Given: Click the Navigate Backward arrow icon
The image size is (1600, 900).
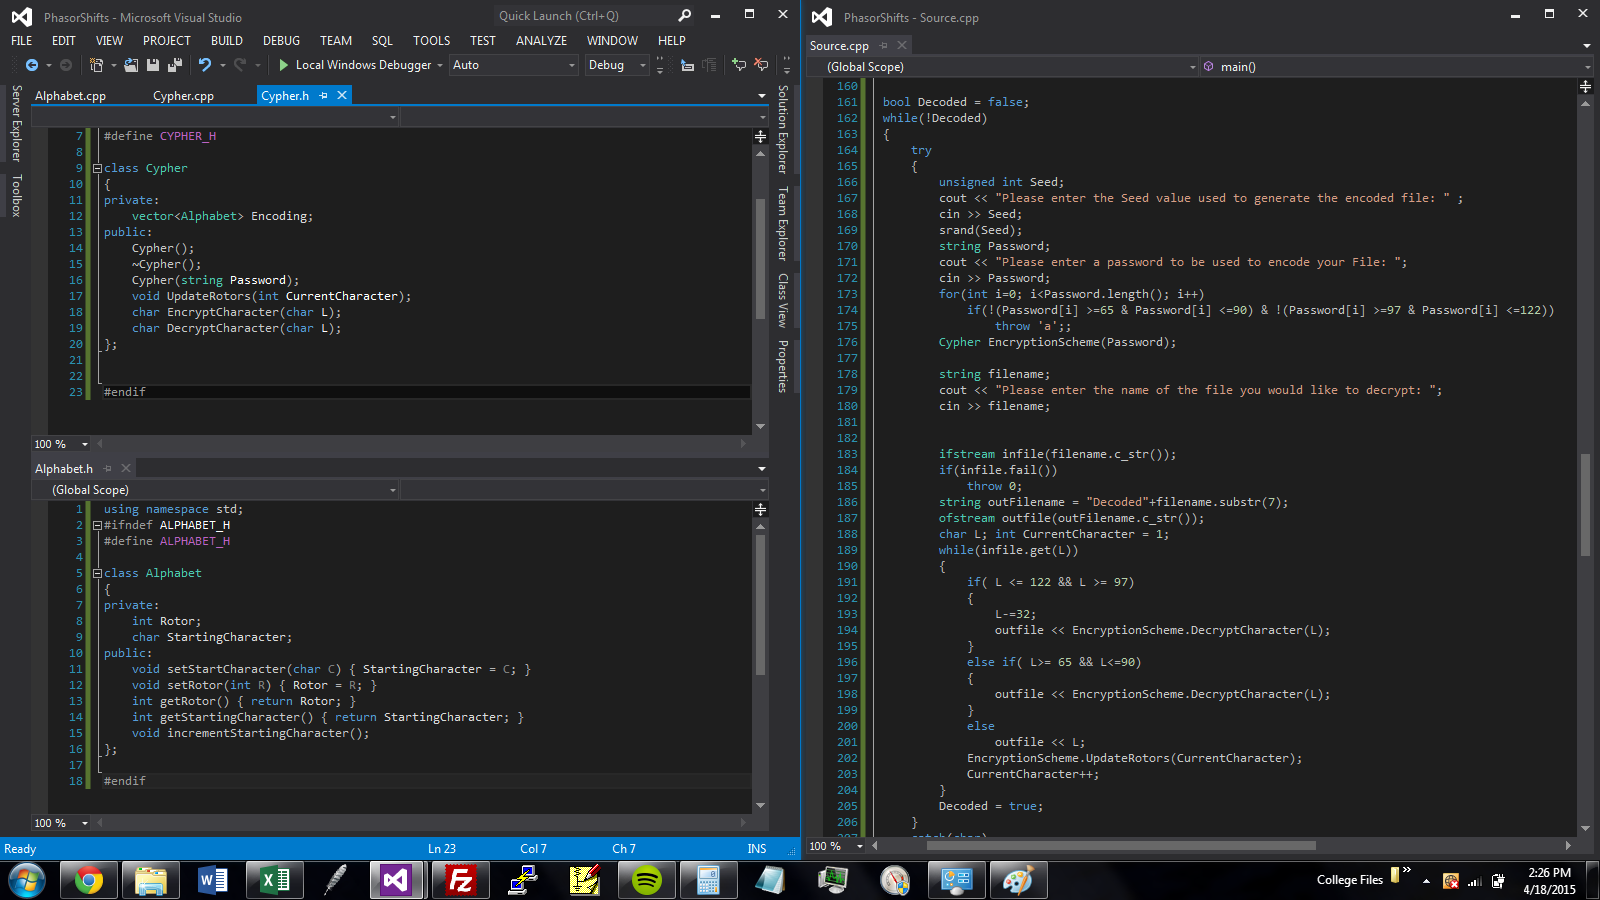Looking at the screenshot, I should [32, 65].
